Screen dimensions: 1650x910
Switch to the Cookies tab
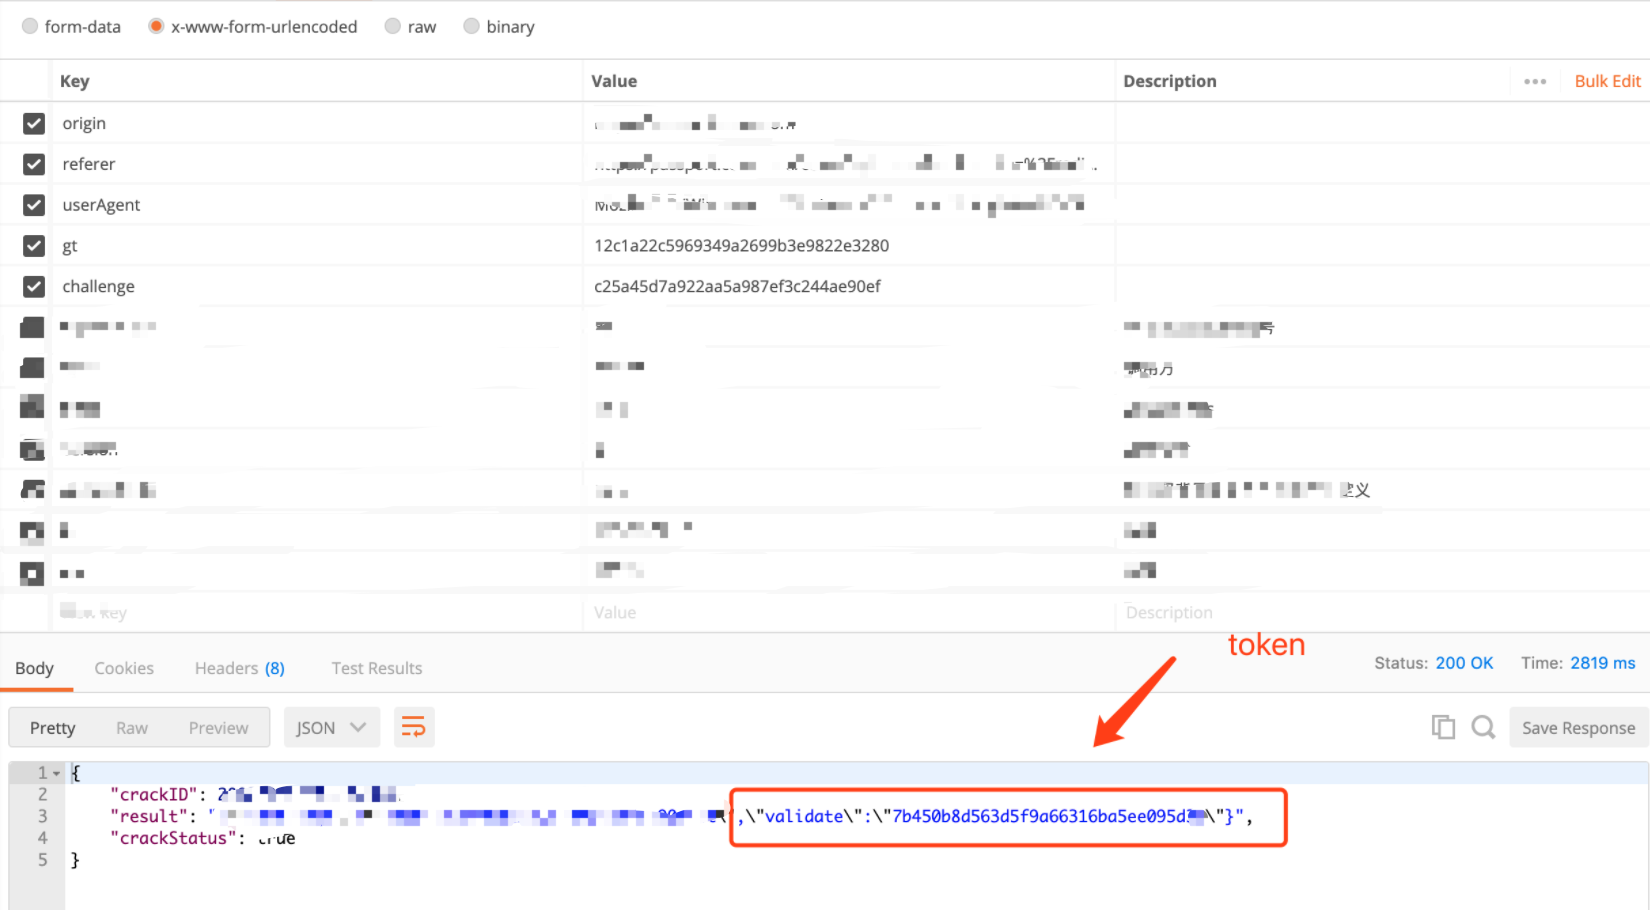tap(124, 668)
